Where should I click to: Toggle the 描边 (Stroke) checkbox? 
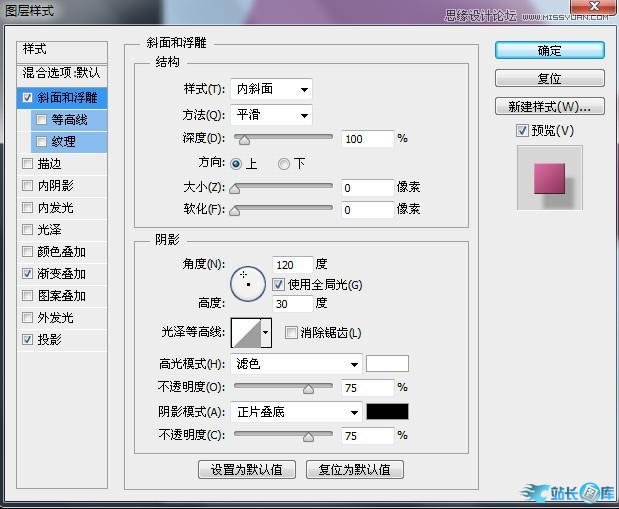pyautogui.click(x=27, y=164)
